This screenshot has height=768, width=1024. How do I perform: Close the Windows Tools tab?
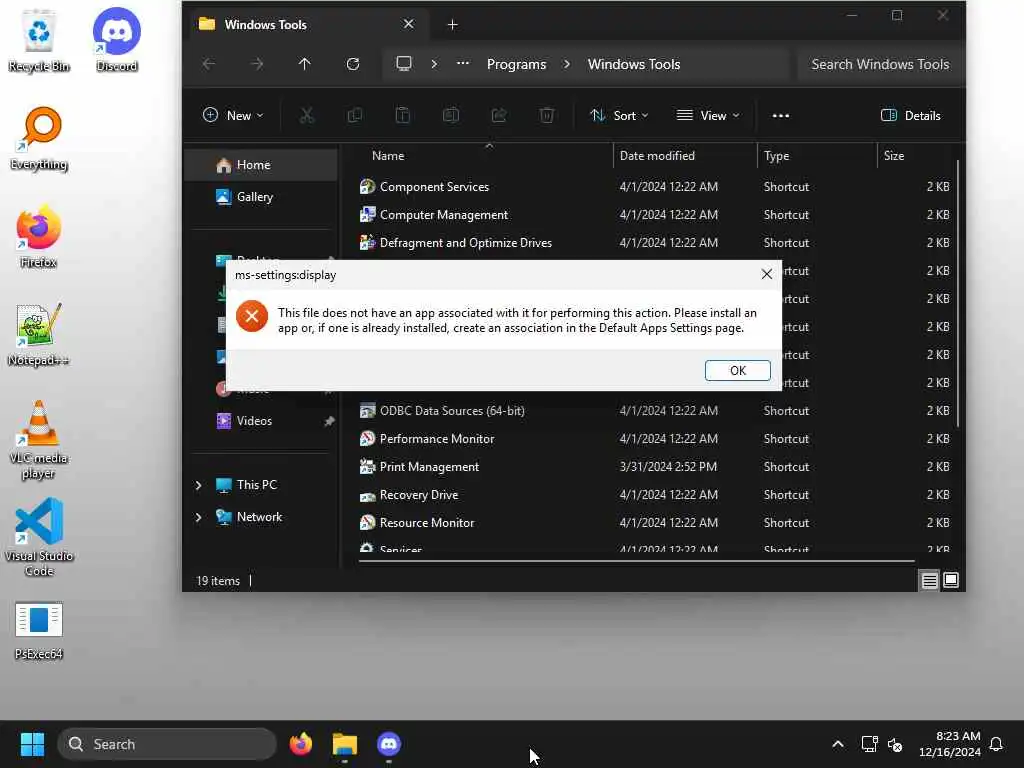point(408,24)
